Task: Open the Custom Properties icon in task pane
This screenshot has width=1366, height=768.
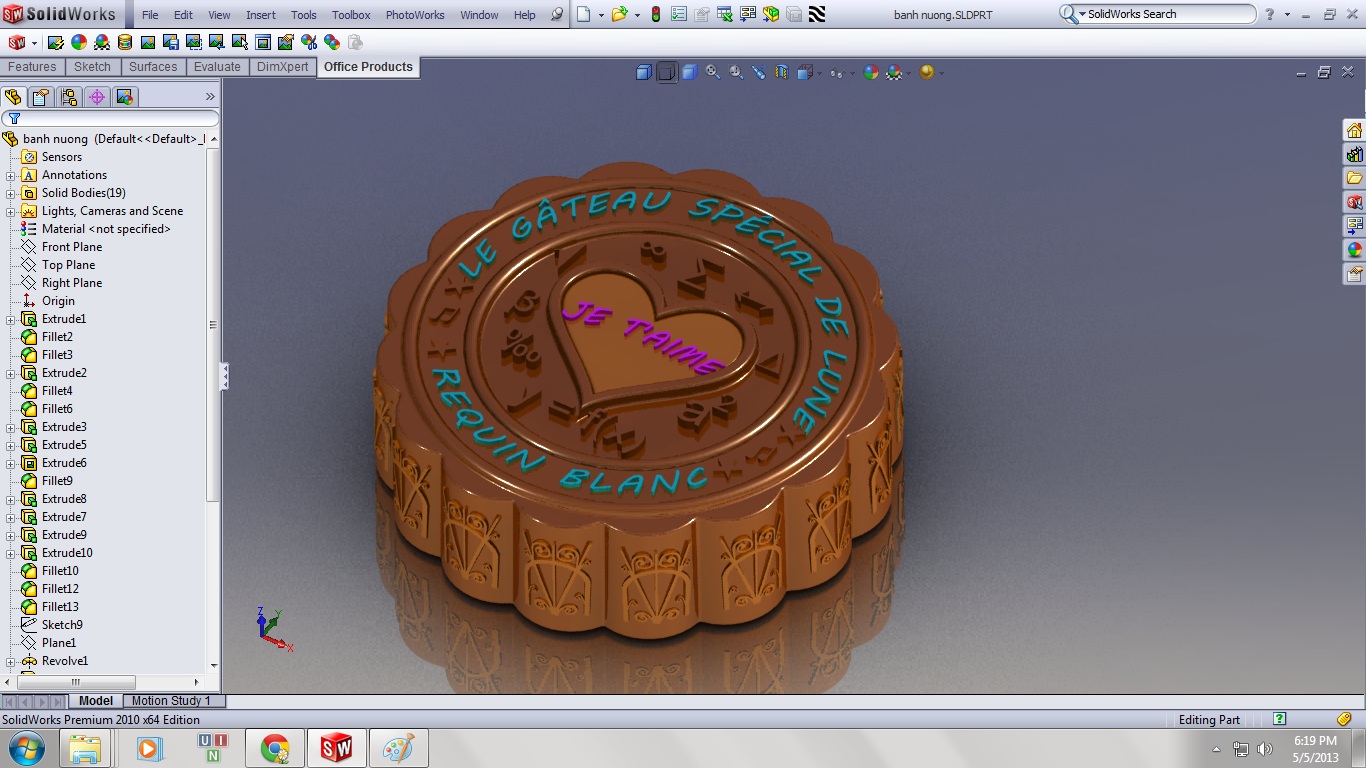Action: [x=1354, y=274]
